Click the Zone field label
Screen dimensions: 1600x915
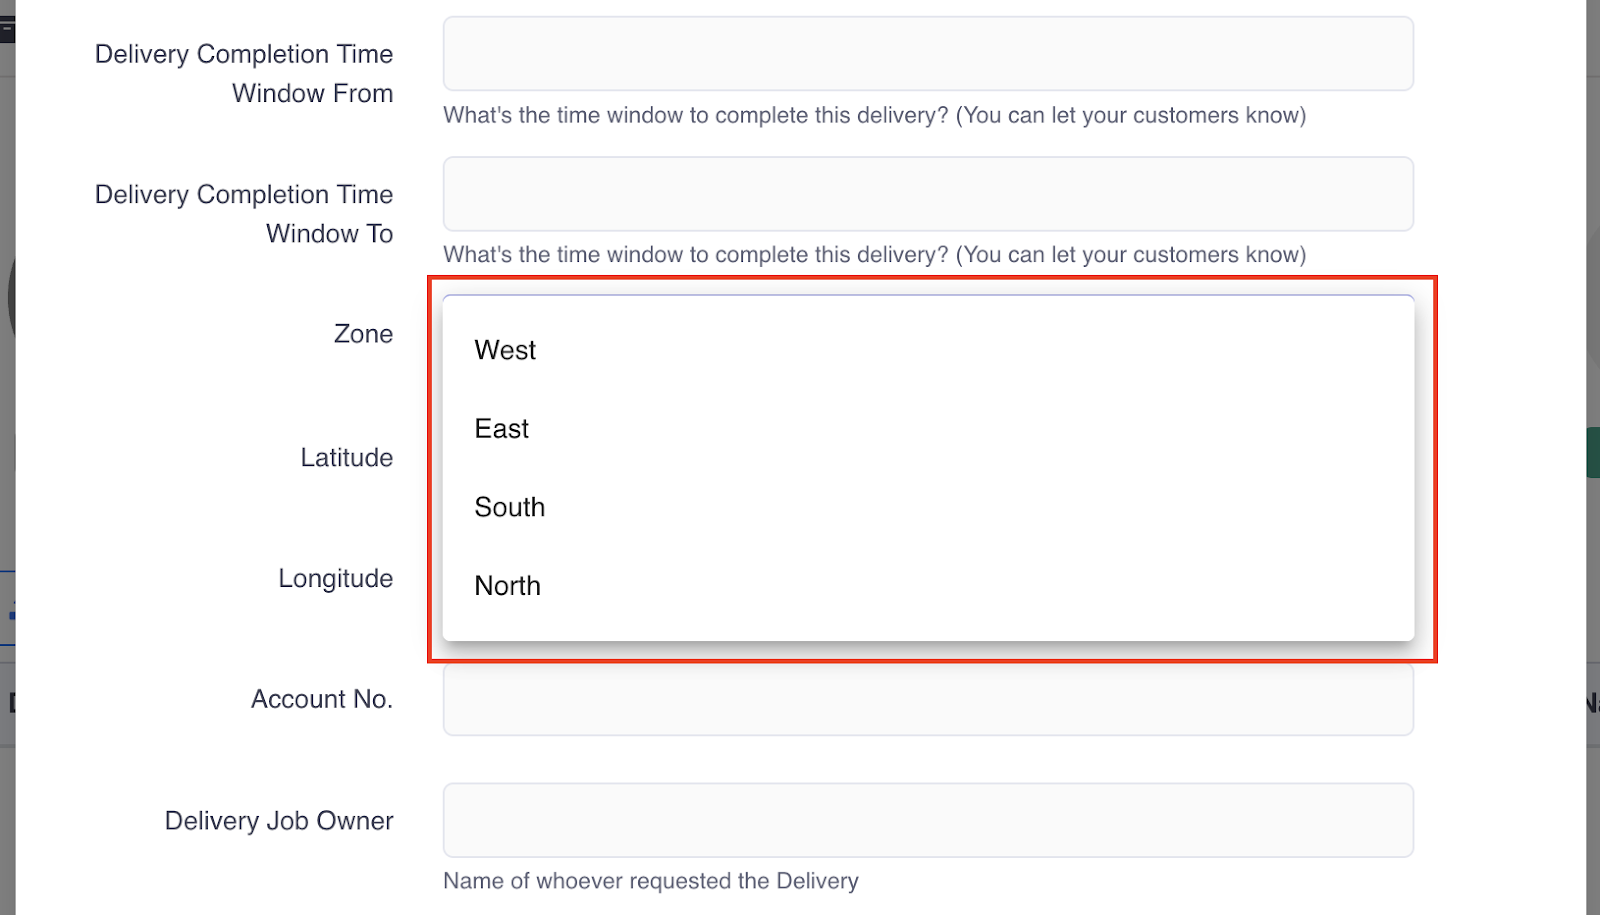click(363, 334)
